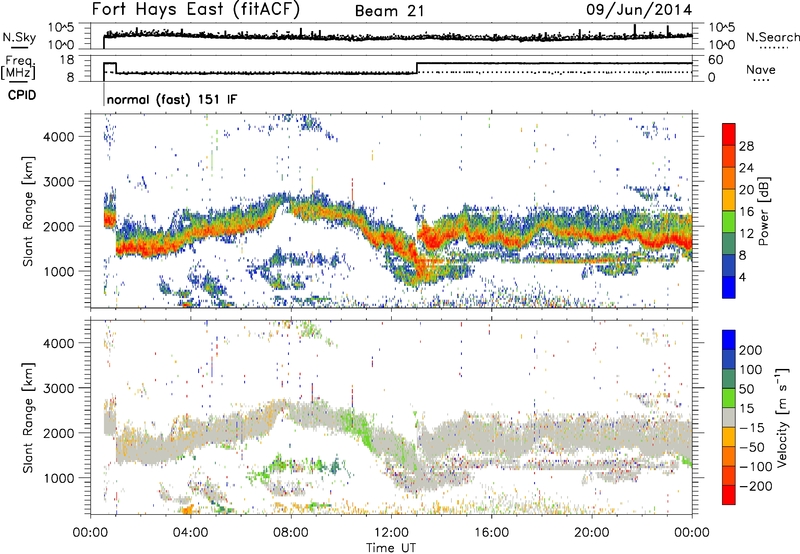The image size is (800, 554).
Task: Select the 'N.Sky' axis label
Action: tap(19, 37)
